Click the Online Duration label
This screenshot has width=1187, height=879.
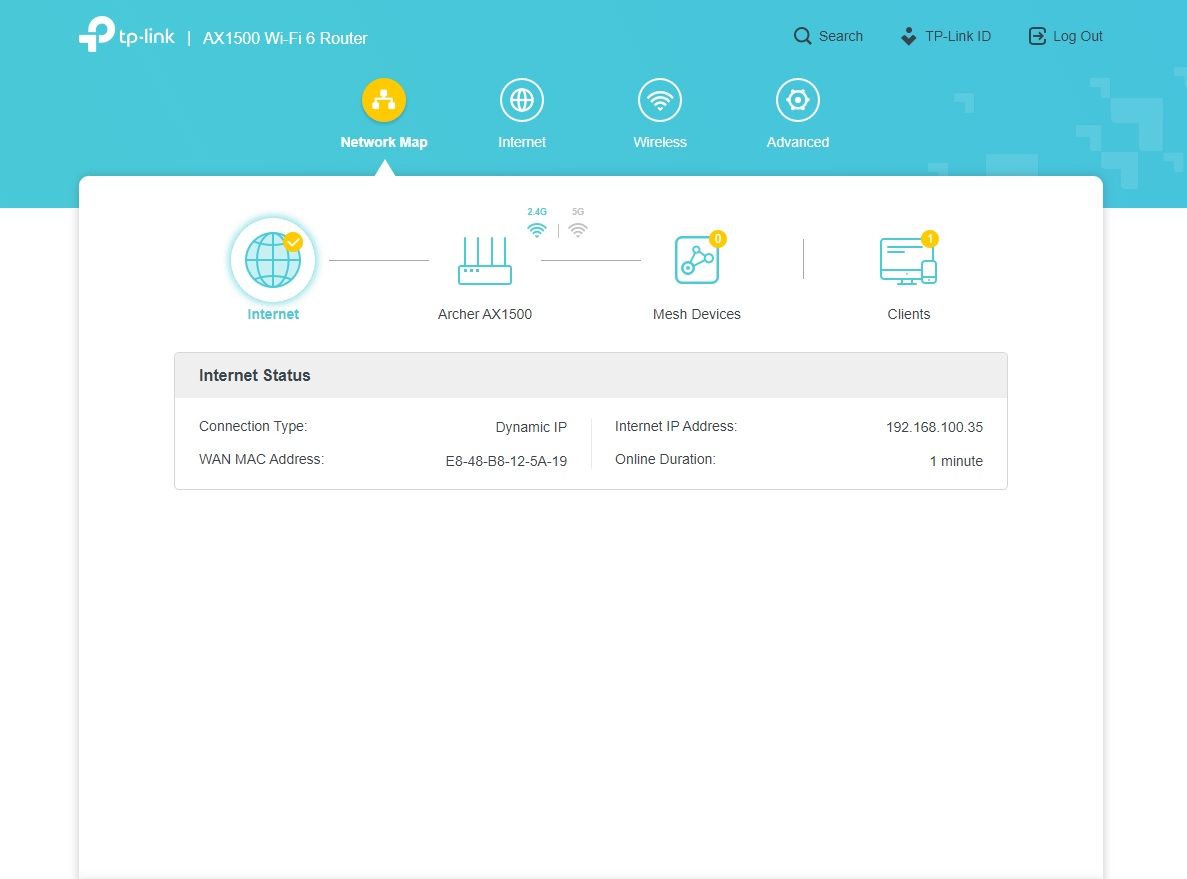tap(665, 459)
